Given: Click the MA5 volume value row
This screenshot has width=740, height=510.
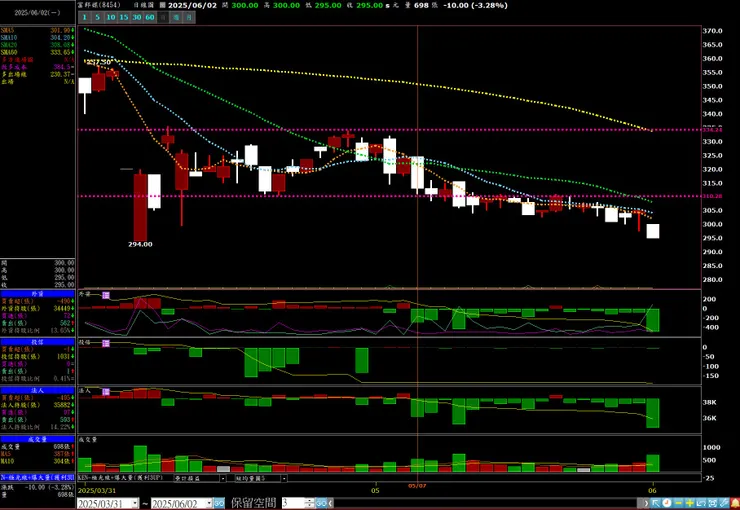Looking at the screenshot, I should [37, 454].
